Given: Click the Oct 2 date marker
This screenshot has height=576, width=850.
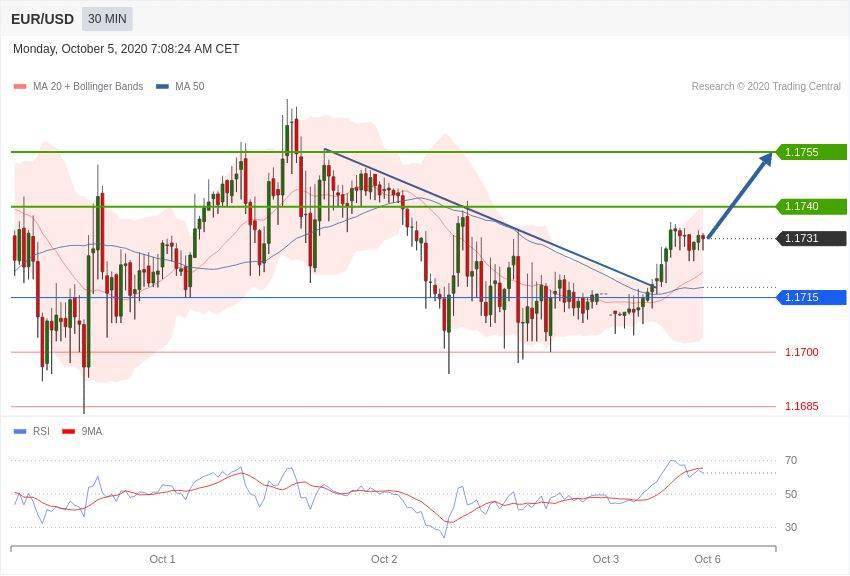Looking at the screenshot, I should pos(384,559).
